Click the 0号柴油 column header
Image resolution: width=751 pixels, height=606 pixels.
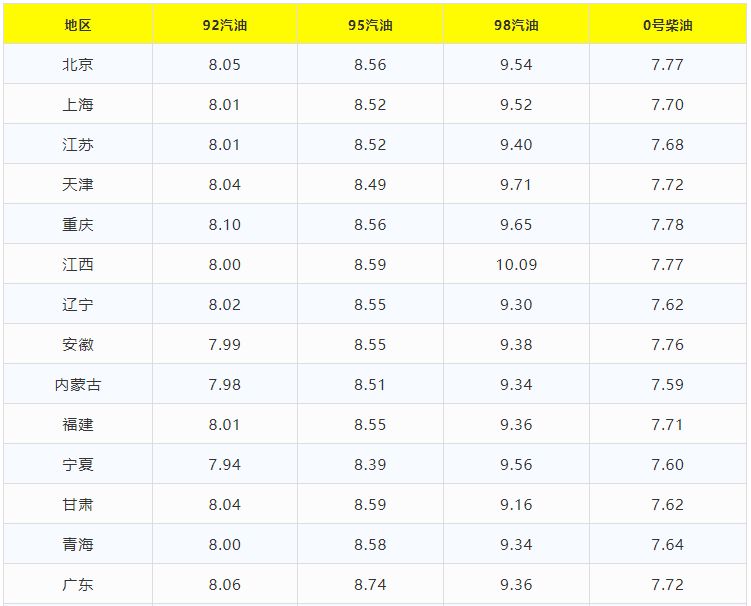[667, 25]
